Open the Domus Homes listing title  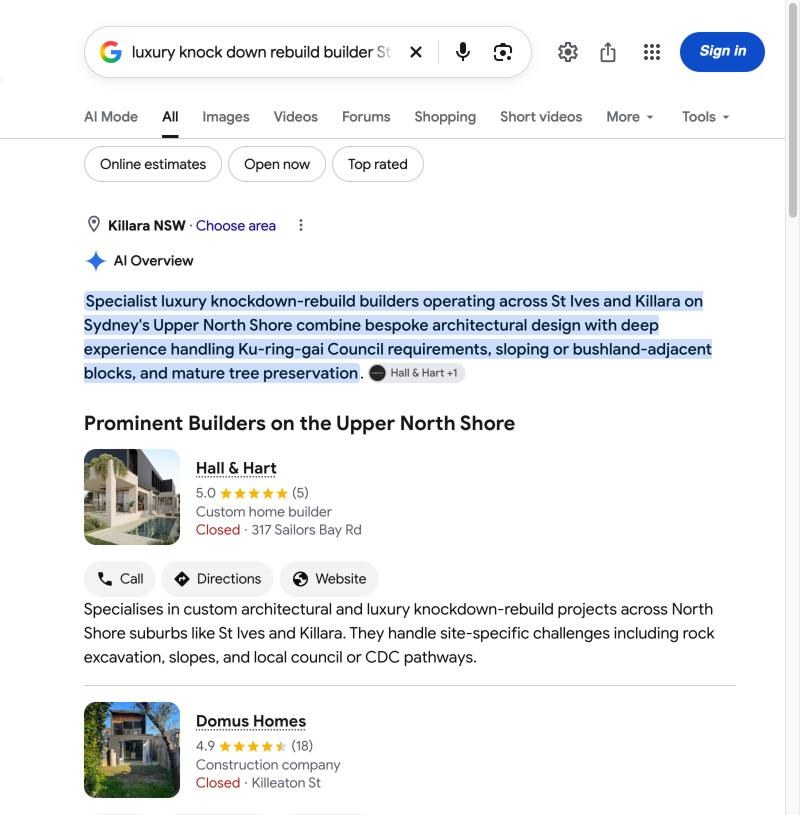coord(251,721)
